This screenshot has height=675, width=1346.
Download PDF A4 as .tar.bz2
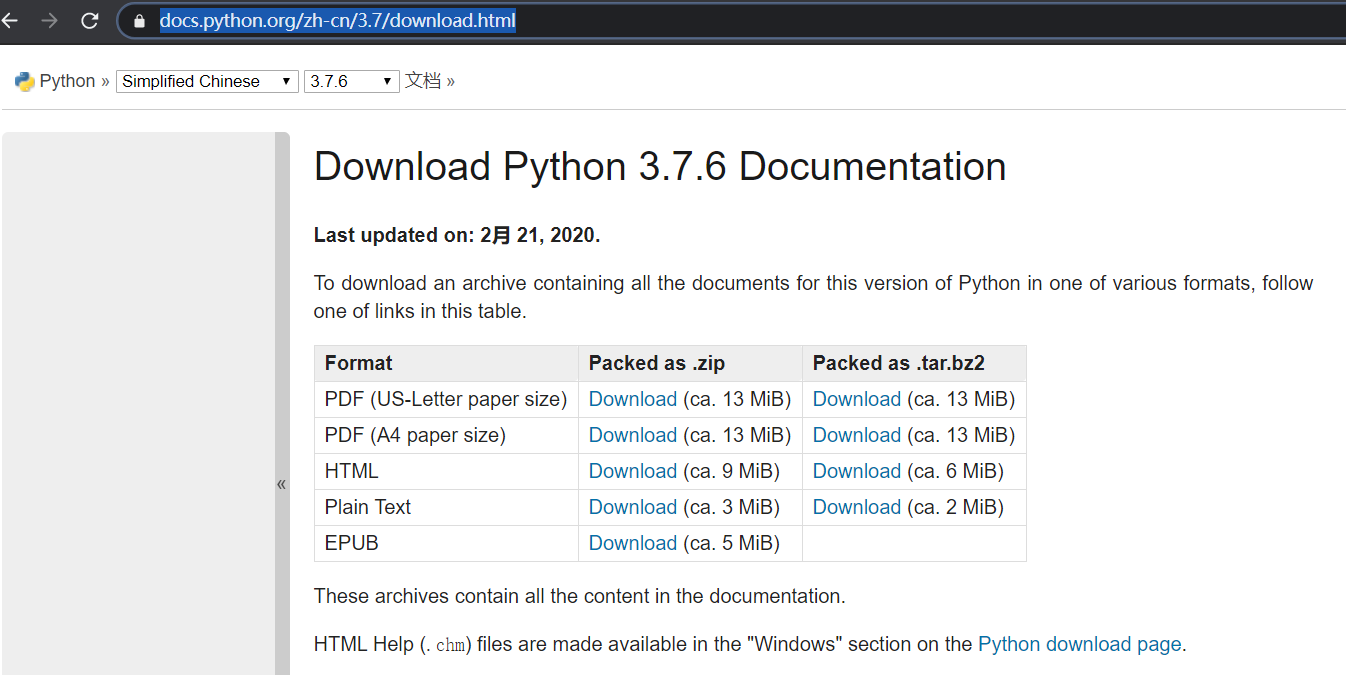[x=856, y=435]
